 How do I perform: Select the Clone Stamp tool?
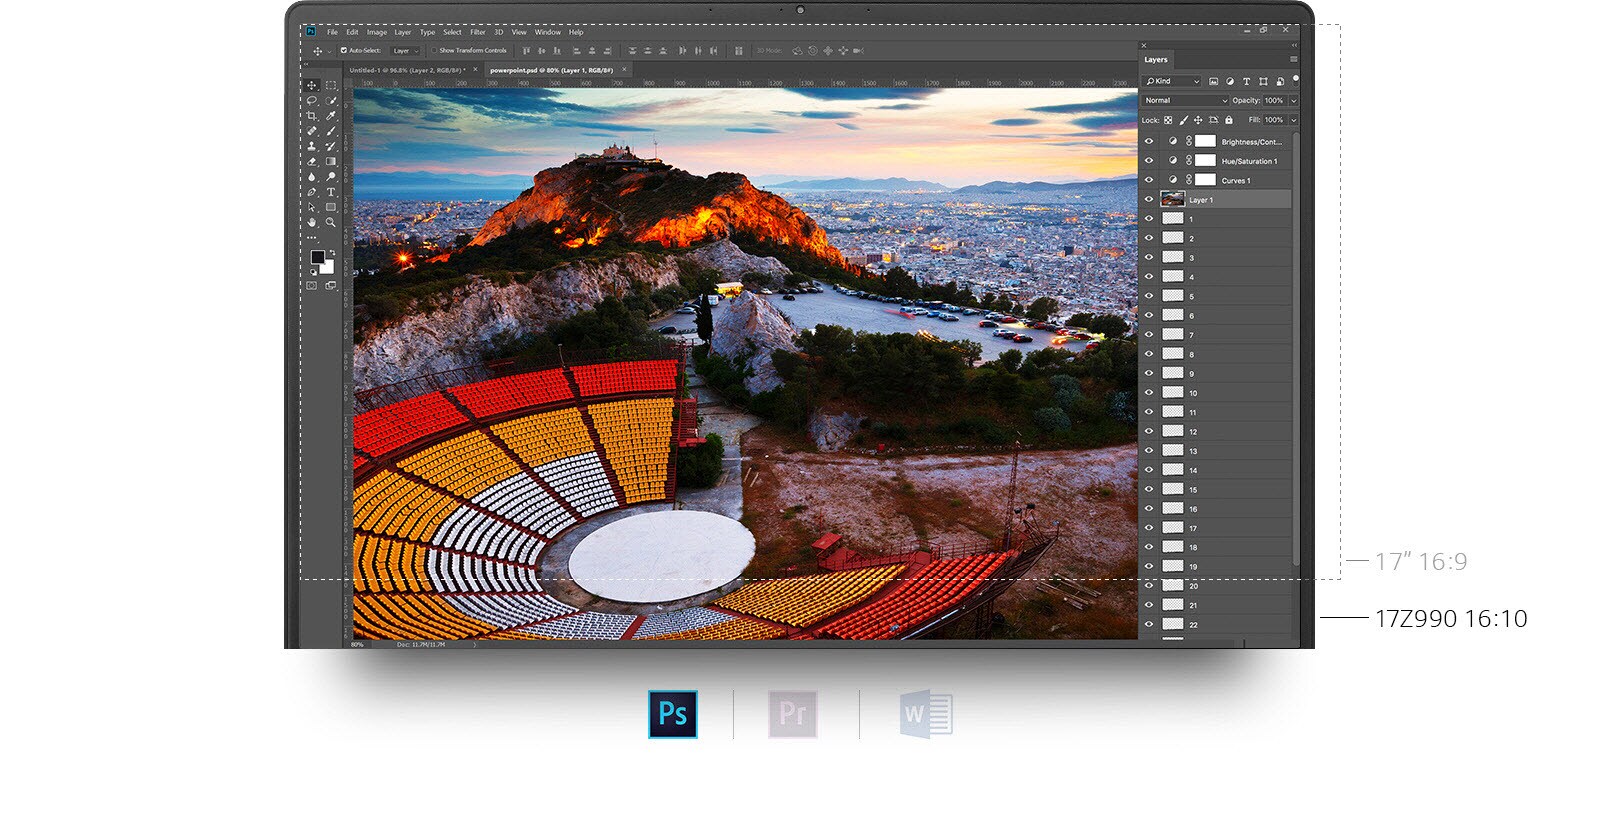[x=311, y=145]
